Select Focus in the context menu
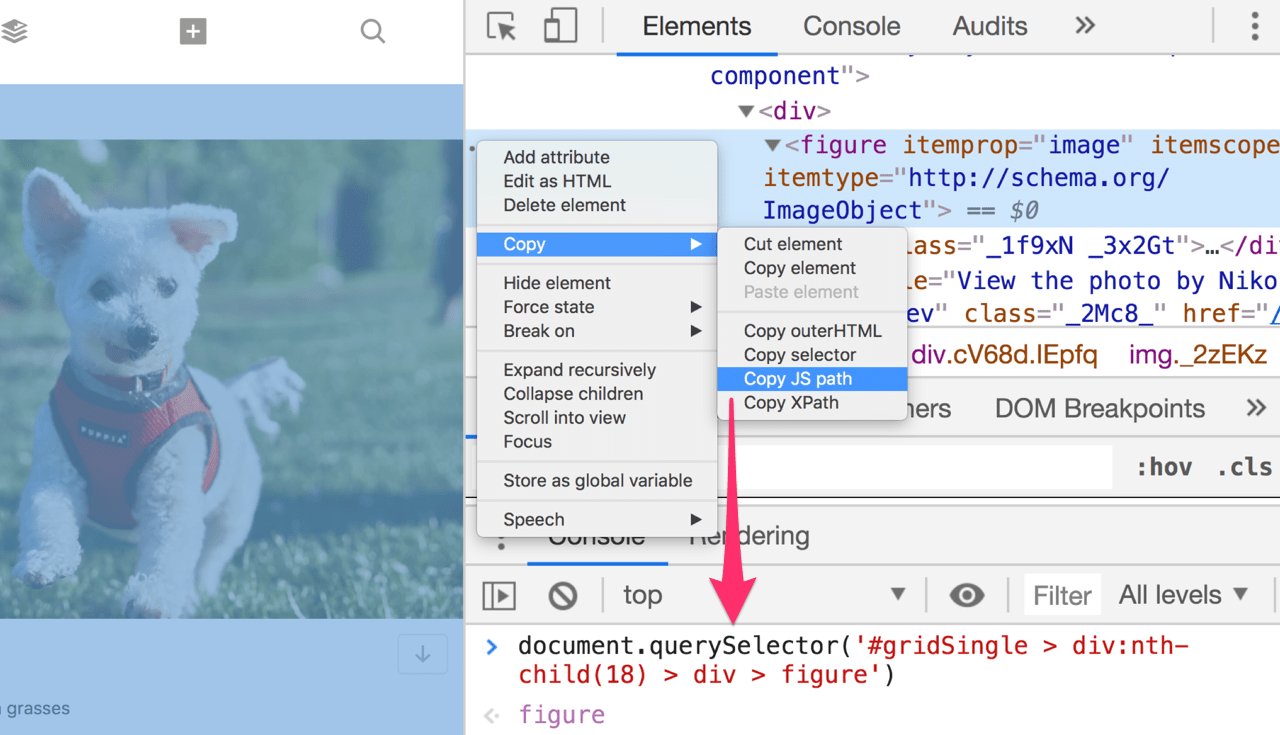The width and height of the screenshot is (1280, 735). click(x=527, y=442)
